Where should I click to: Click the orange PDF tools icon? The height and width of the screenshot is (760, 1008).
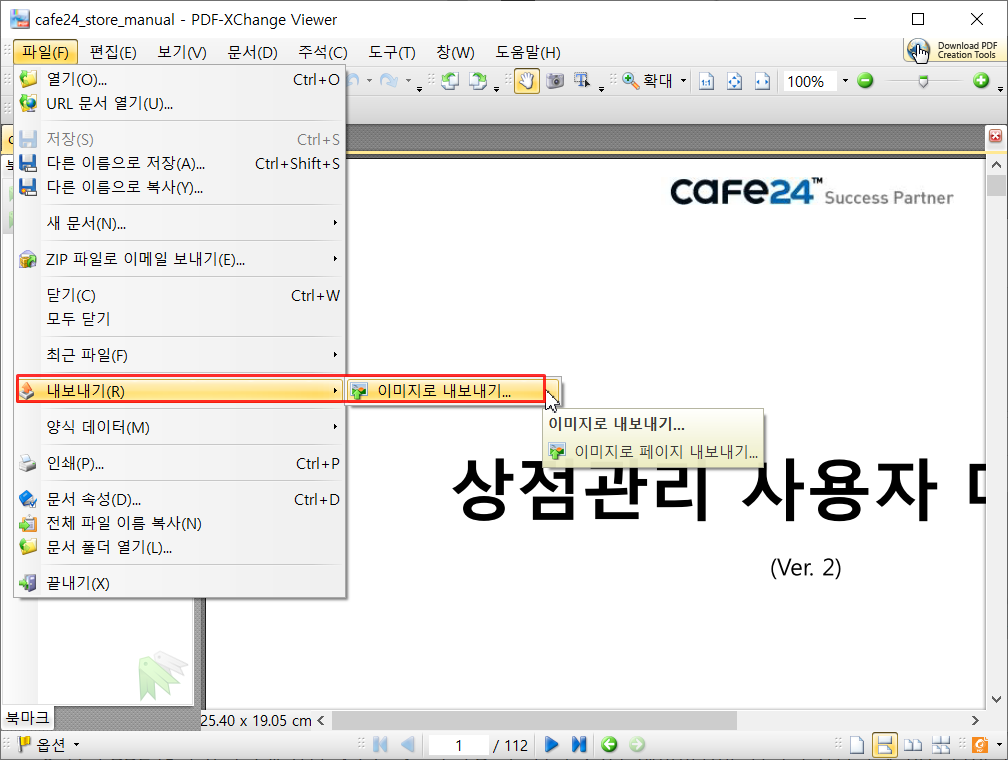coord(980,745)
